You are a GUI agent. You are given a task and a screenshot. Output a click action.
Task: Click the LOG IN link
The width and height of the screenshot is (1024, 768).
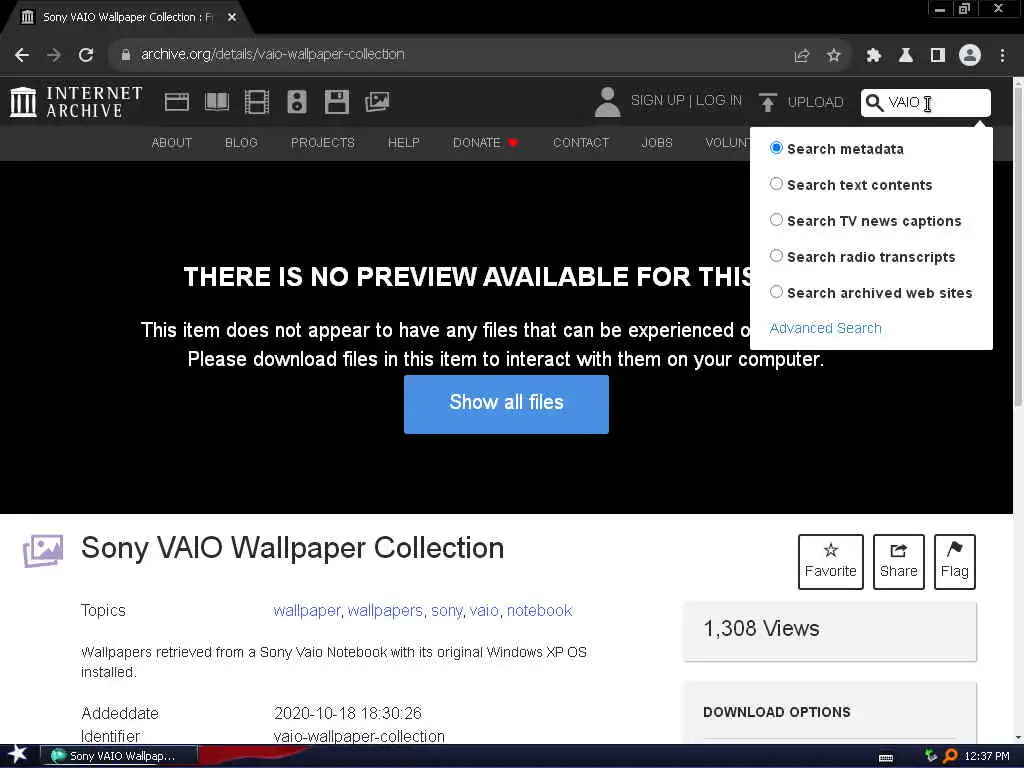tap(718, 101)
